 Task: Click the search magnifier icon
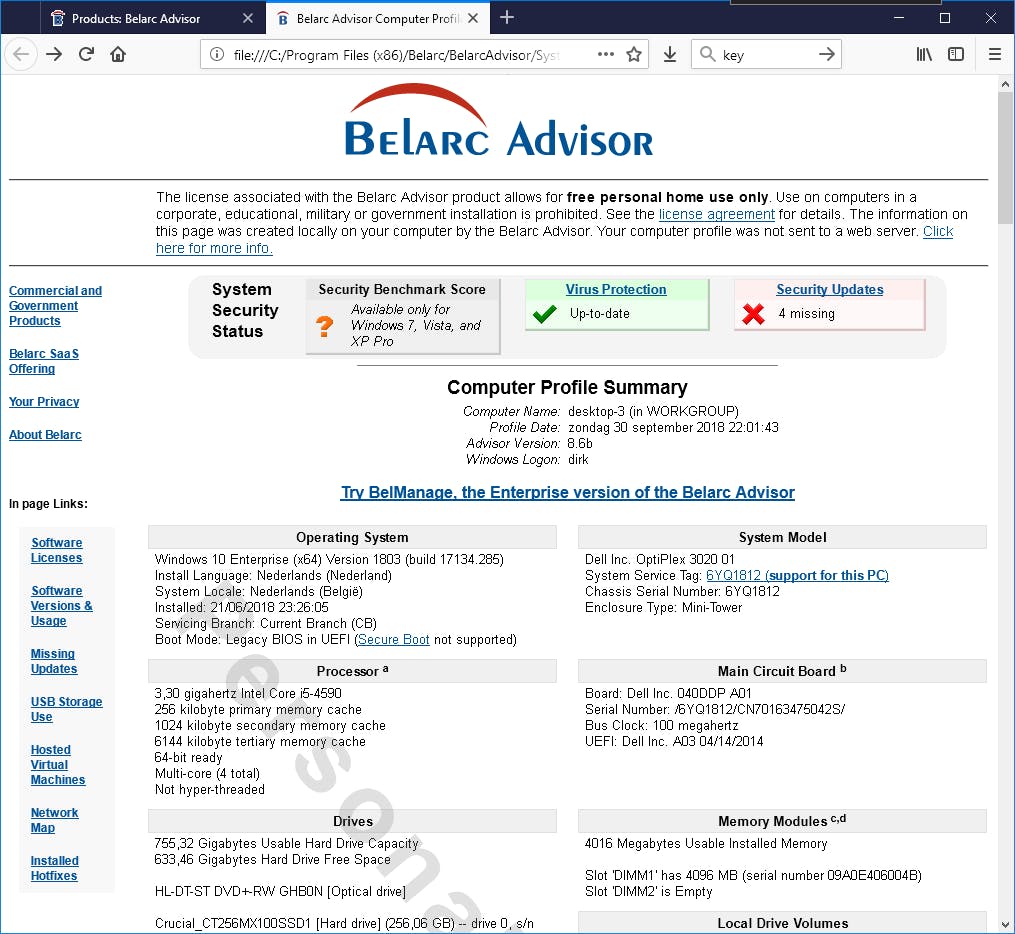click(708, 54)
